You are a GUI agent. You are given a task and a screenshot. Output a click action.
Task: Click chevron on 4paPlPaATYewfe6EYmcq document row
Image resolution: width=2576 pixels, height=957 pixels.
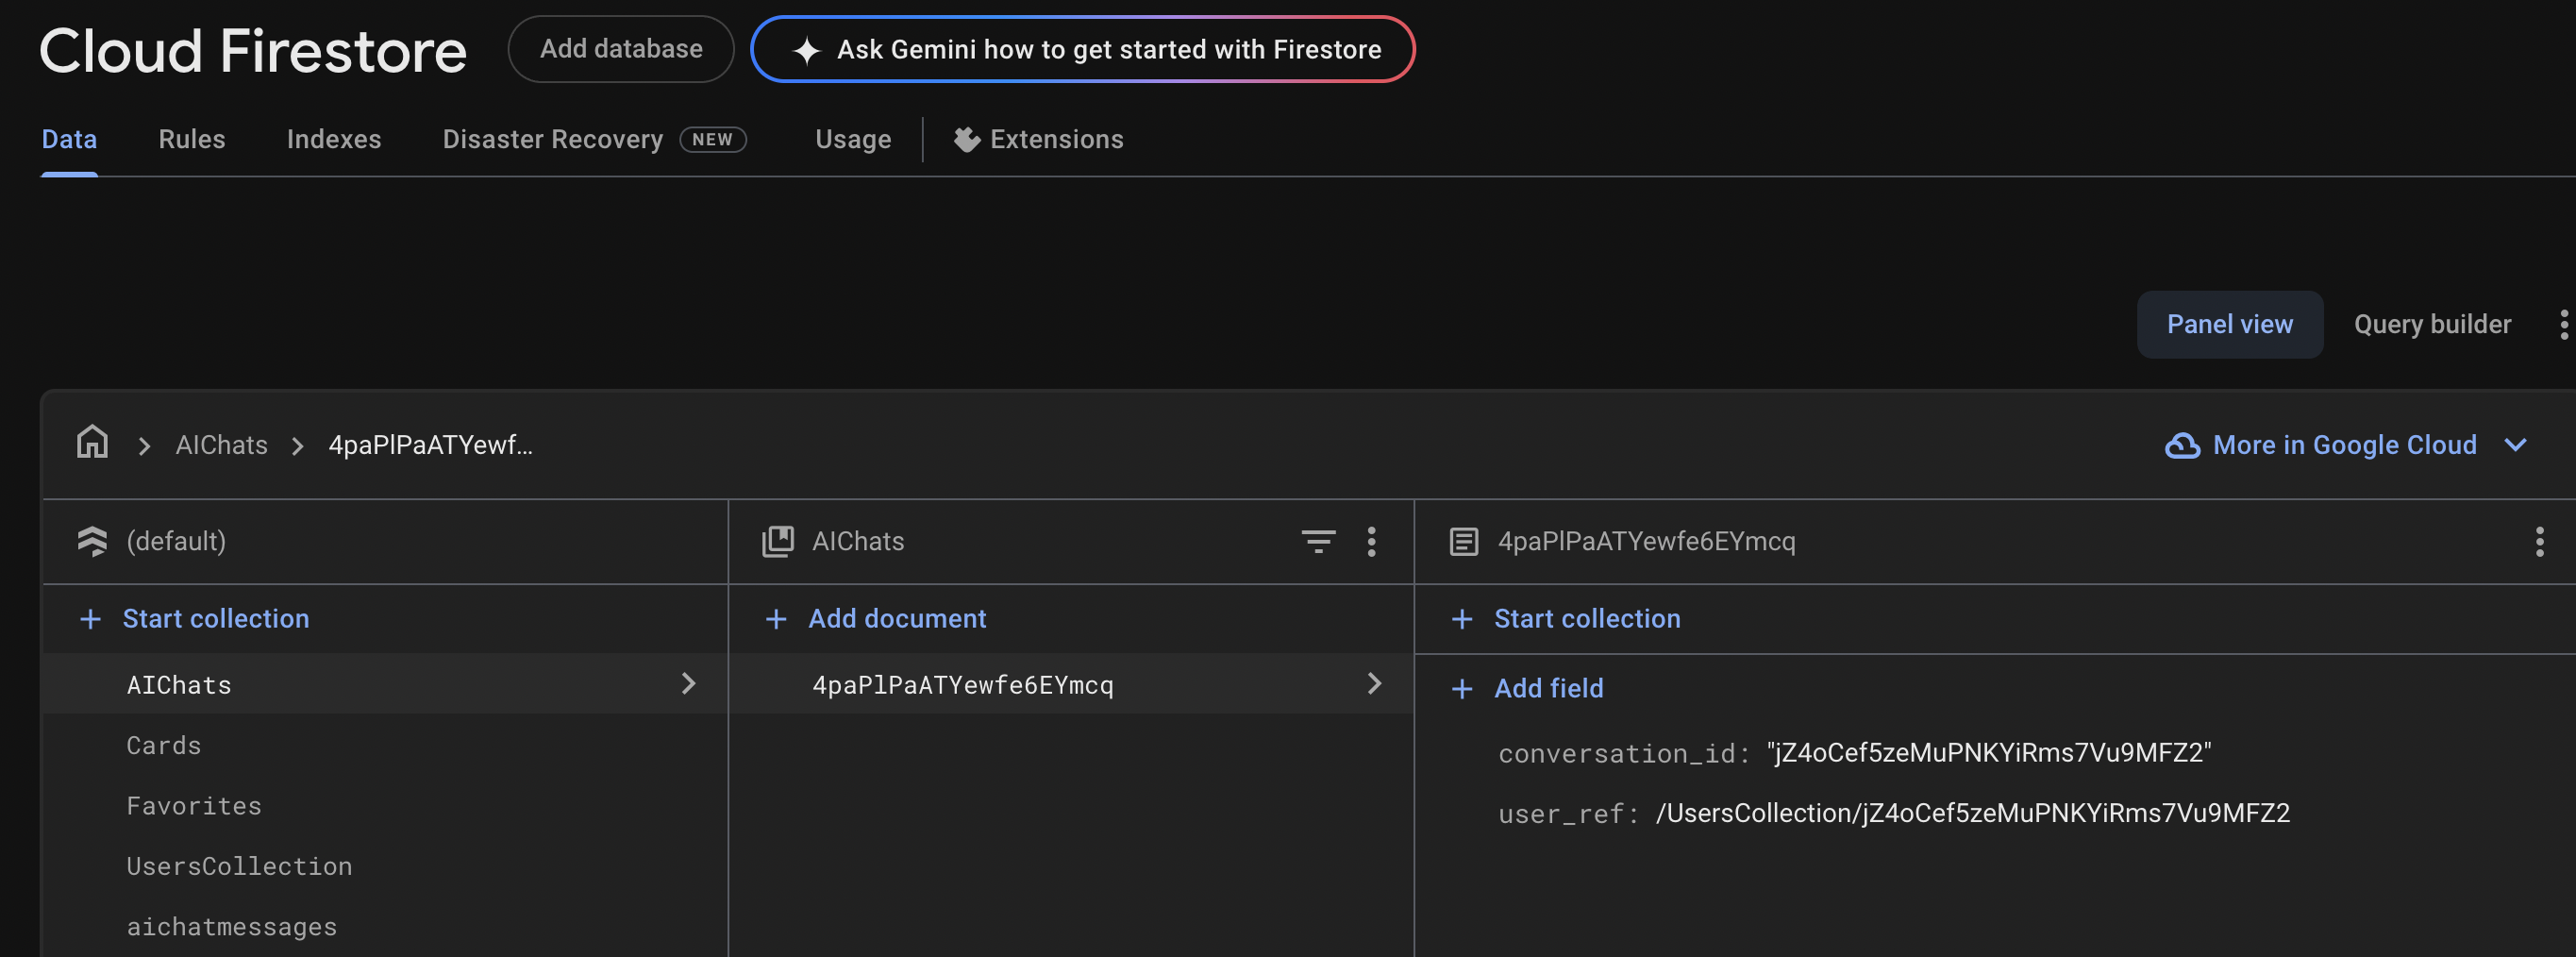tap(1374, 684)
